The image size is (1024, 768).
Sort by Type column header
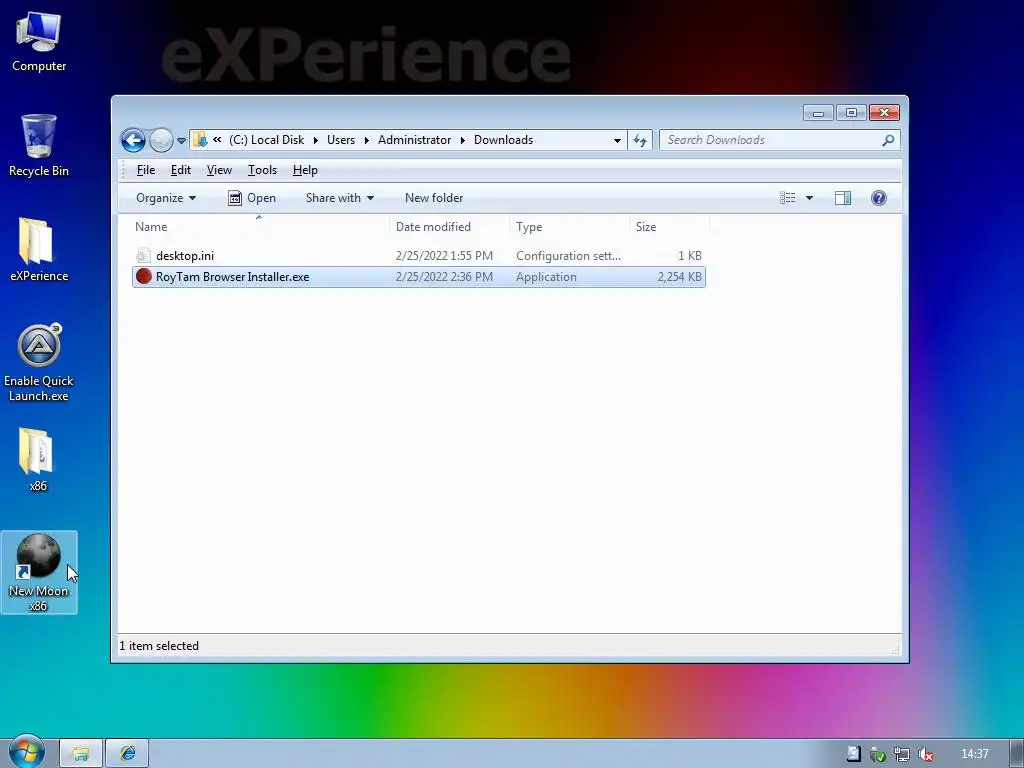click(x=569, y=227)
